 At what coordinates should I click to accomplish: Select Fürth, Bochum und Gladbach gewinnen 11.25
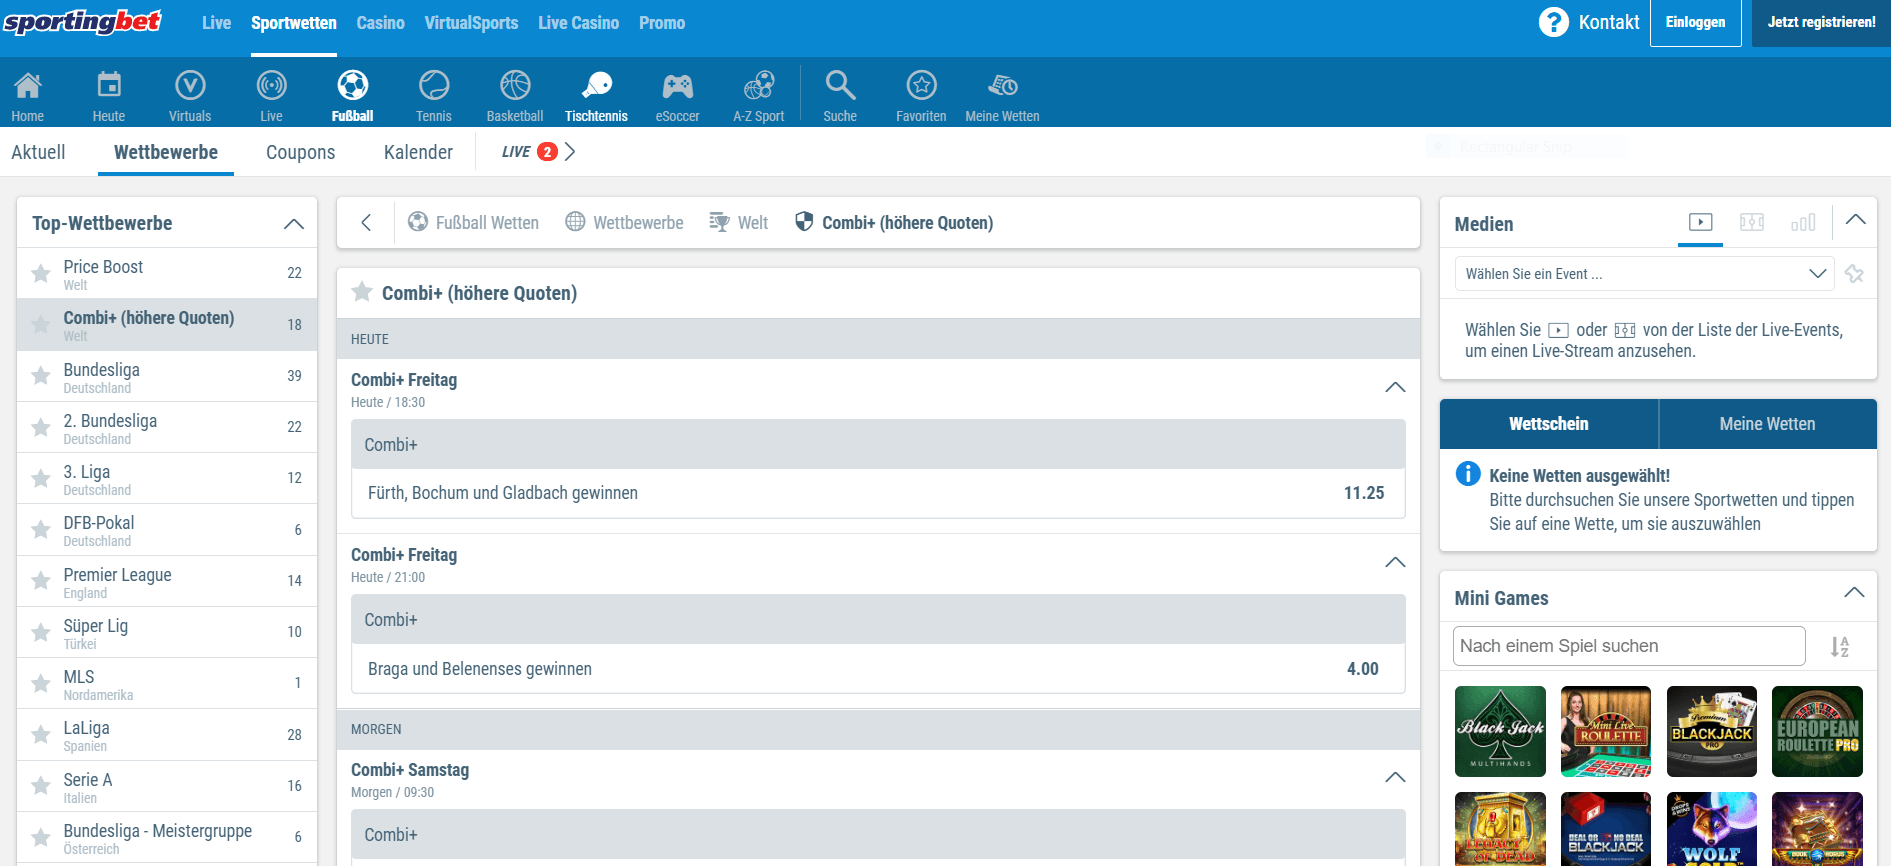878,493
